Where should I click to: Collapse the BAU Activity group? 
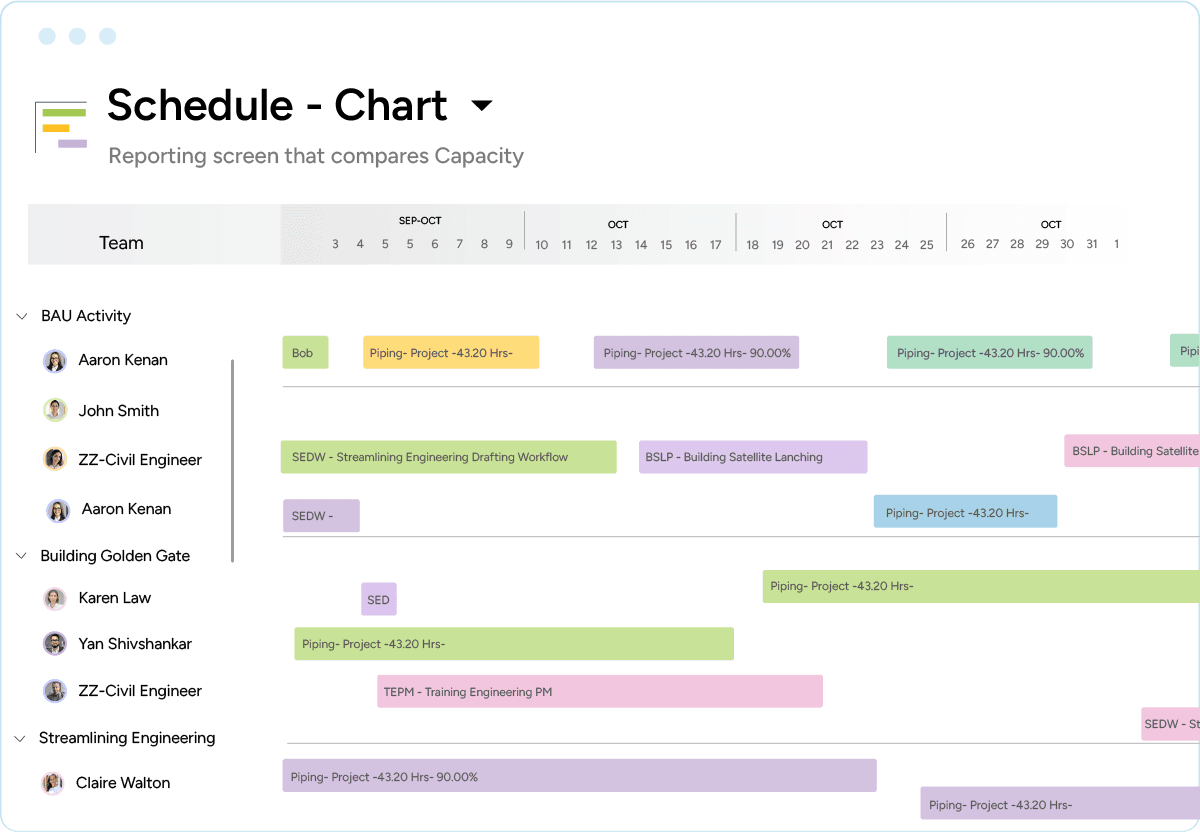pyautogui.click(x=21, y=315)
